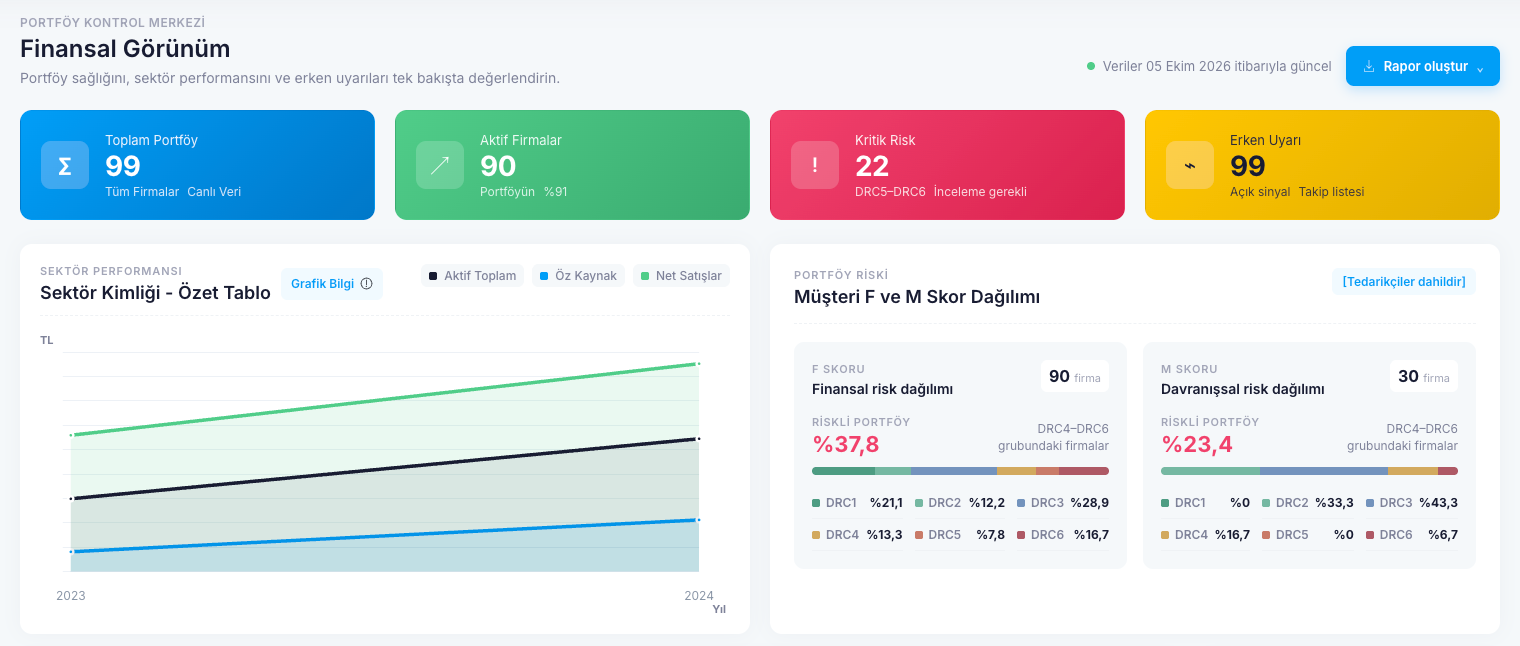Click the lightning icon on Erken Uyarı card
Viewport: 1520px width, 646px height.
click(x=1190, y=165)
